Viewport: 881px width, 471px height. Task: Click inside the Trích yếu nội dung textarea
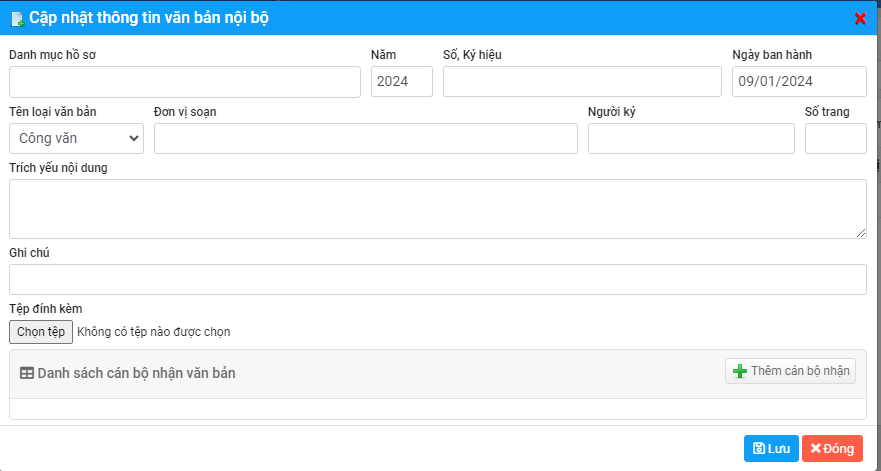tap(437, 208)
